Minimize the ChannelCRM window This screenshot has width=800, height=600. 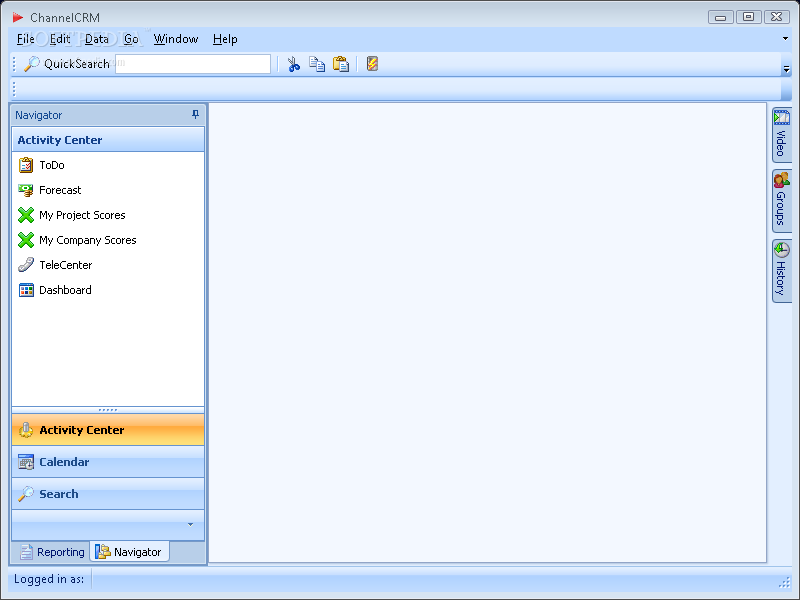coord(720,17)
